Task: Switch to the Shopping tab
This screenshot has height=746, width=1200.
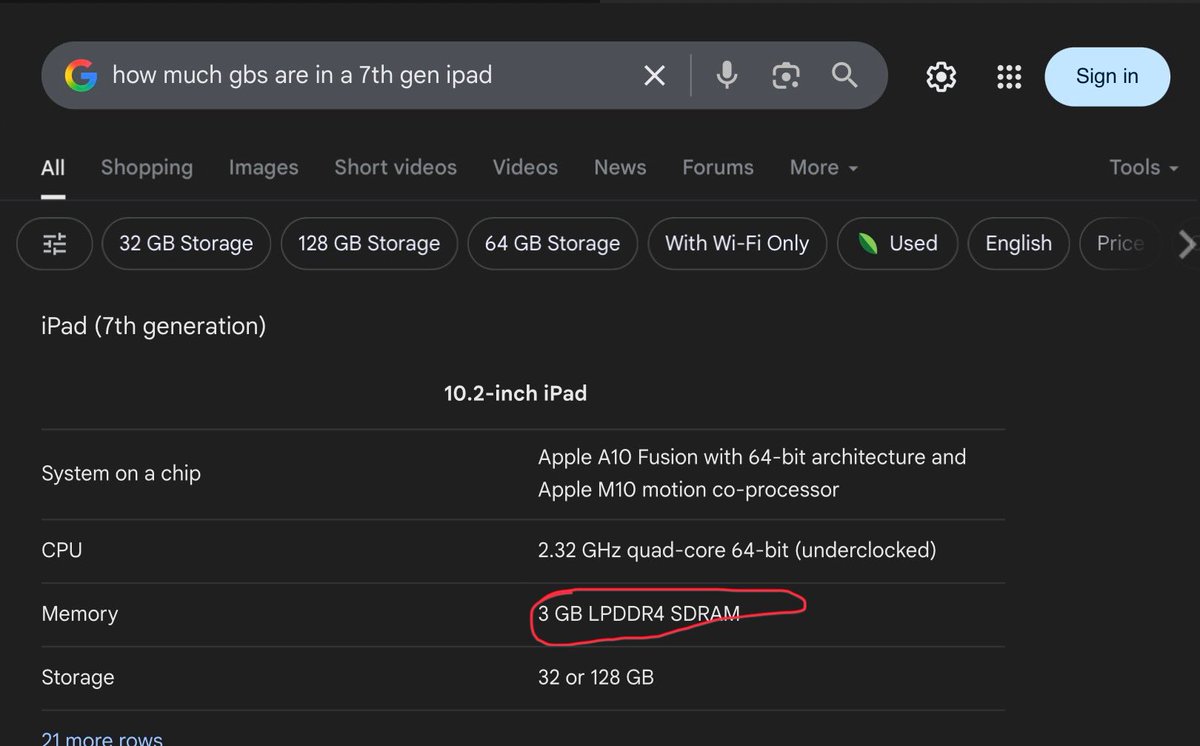Action: pos(147,168)
